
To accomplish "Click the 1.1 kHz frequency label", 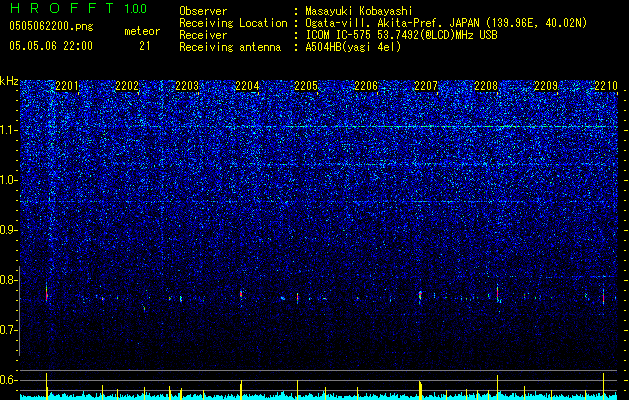I will tap(8, 130).
